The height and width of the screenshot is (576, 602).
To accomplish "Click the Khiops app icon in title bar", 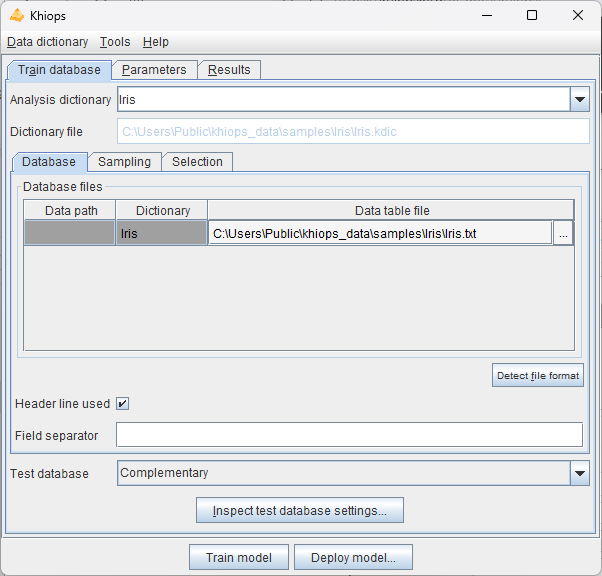I will pos(17,16).
